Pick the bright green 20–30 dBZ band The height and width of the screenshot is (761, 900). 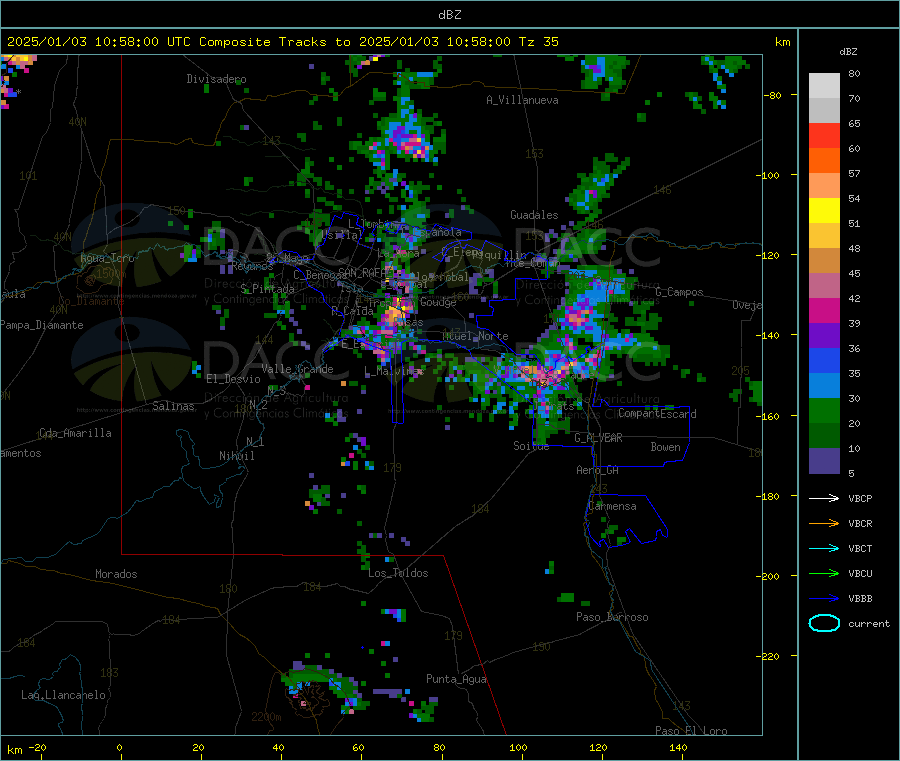pos(824,410)
